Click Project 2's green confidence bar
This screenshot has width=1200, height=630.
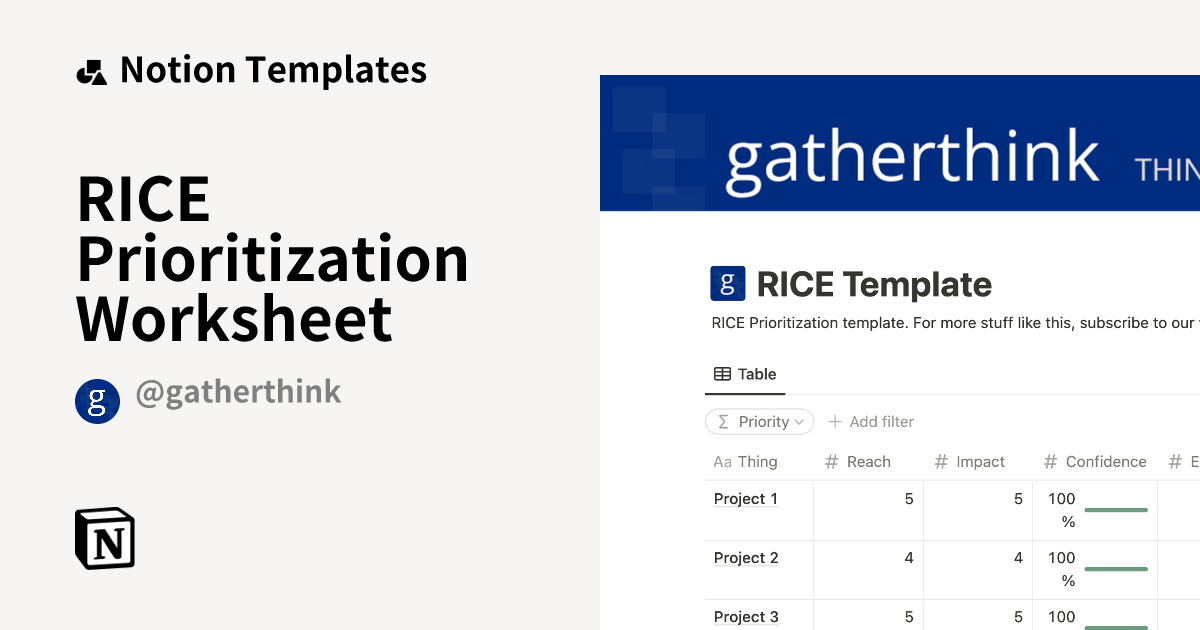point(1116,568)
